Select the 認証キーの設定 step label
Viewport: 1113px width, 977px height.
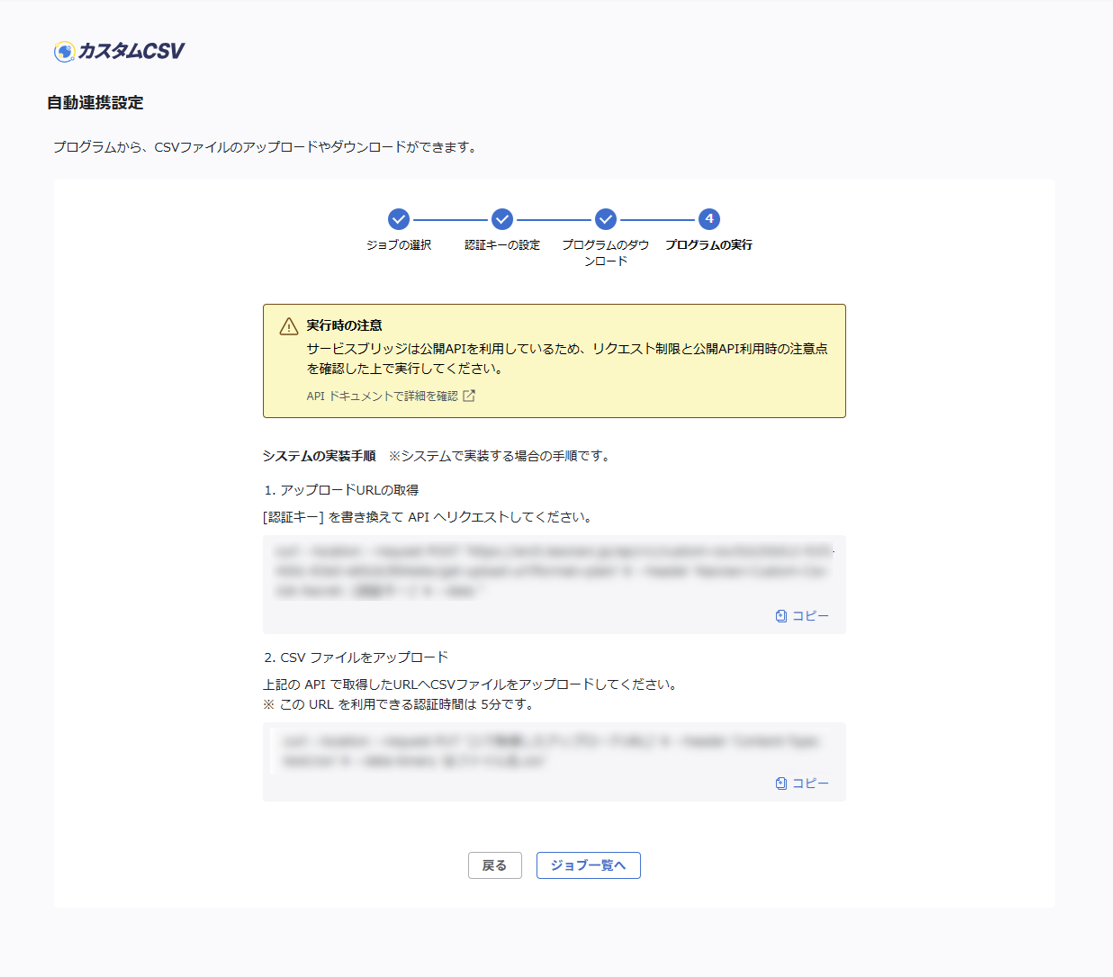click(502, 243)
